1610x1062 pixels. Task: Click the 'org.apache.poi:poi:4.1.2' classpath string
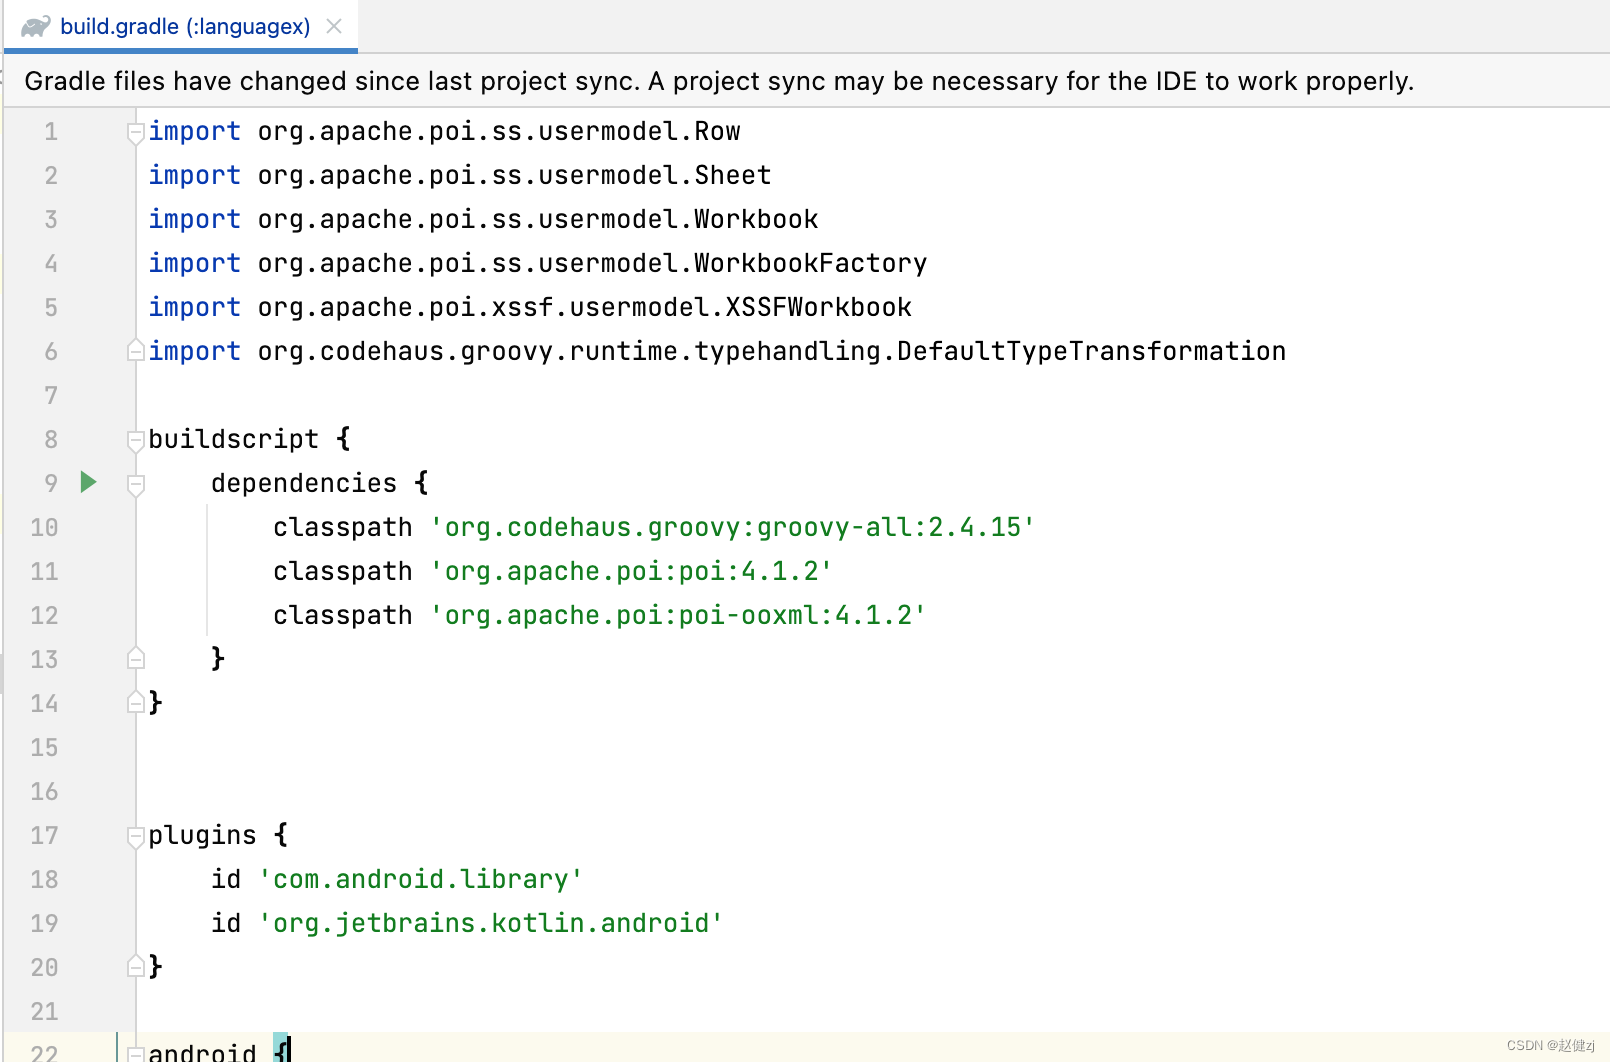(x=630, y=571)
